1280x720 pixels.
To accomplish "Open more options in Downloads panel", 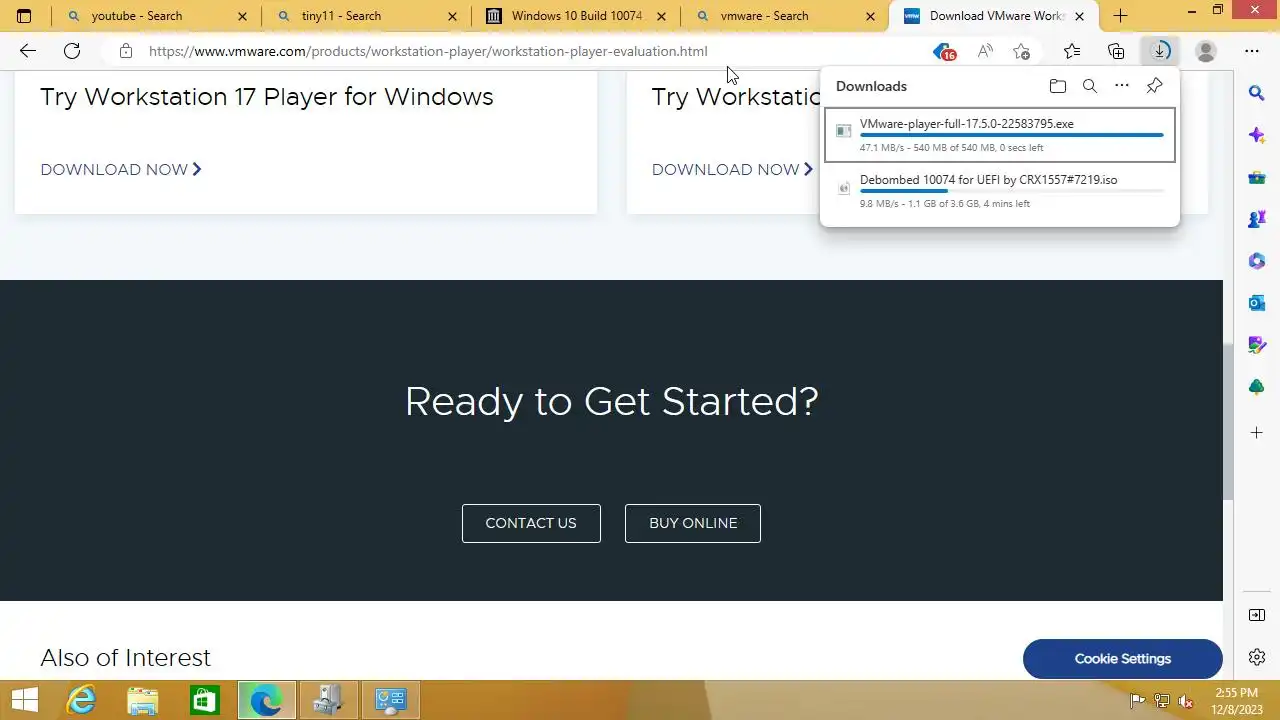I will coord(1122,86).
